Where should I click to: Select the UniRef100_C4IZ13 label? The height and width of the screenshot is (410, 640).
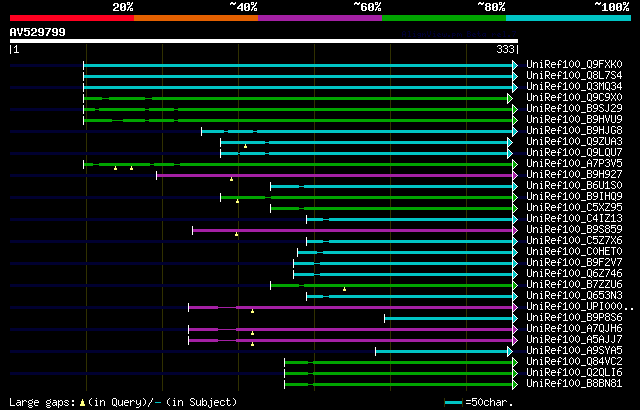(574, 219)
